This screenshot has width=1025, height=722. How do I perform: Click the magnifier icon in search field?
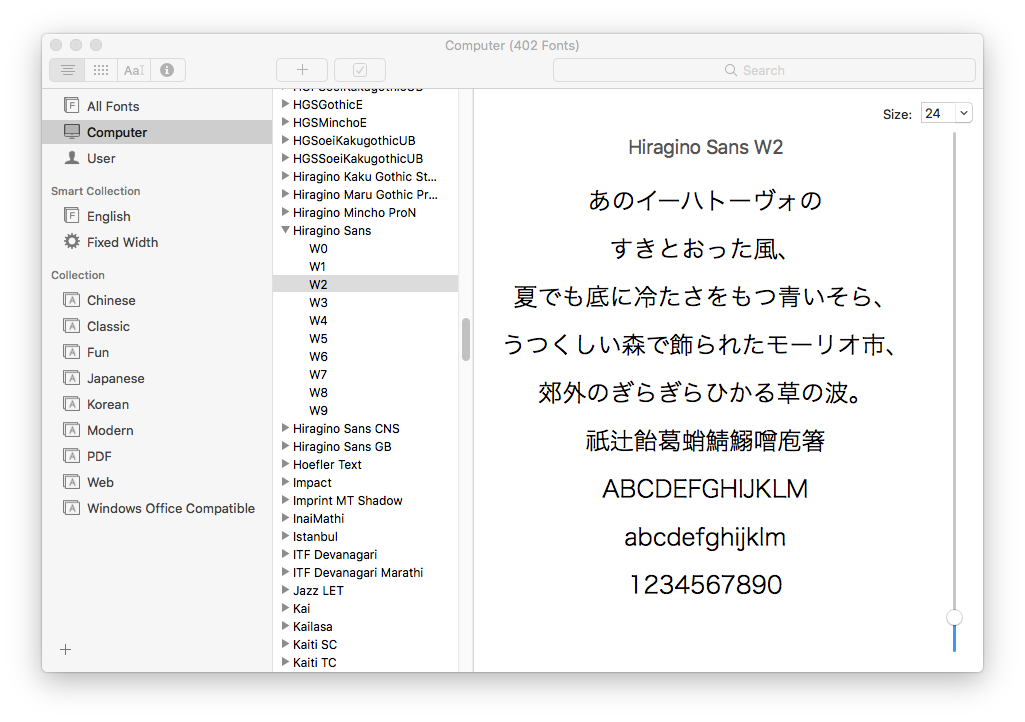coord(731,70)
